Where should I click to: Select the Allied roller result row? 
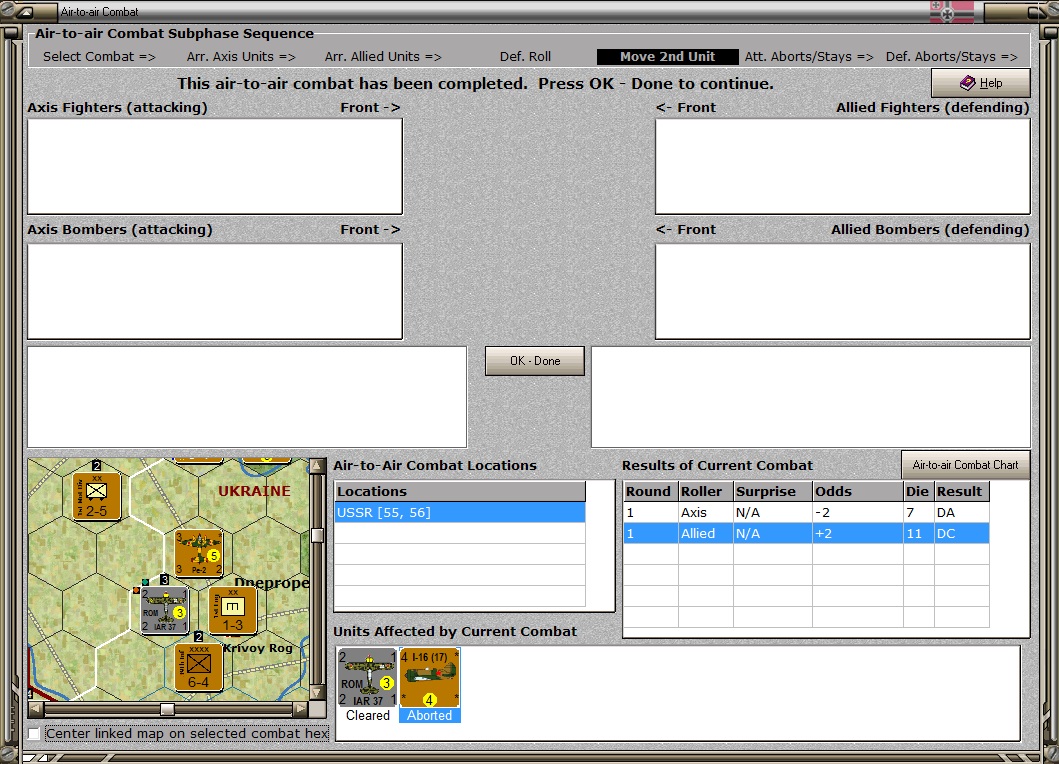(x=806, y=534)
